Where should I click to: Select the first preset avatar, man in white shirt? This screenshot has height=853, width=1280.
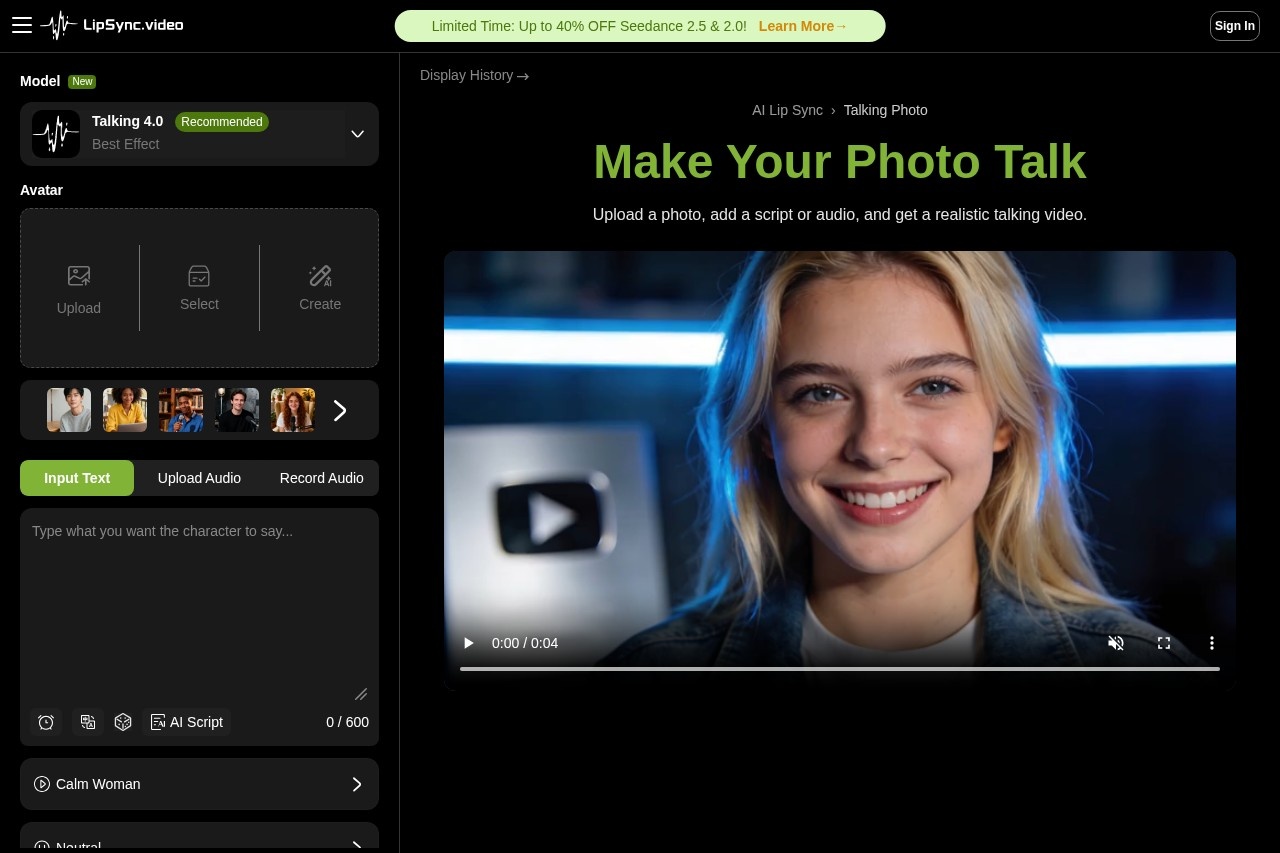coord(69,410)
